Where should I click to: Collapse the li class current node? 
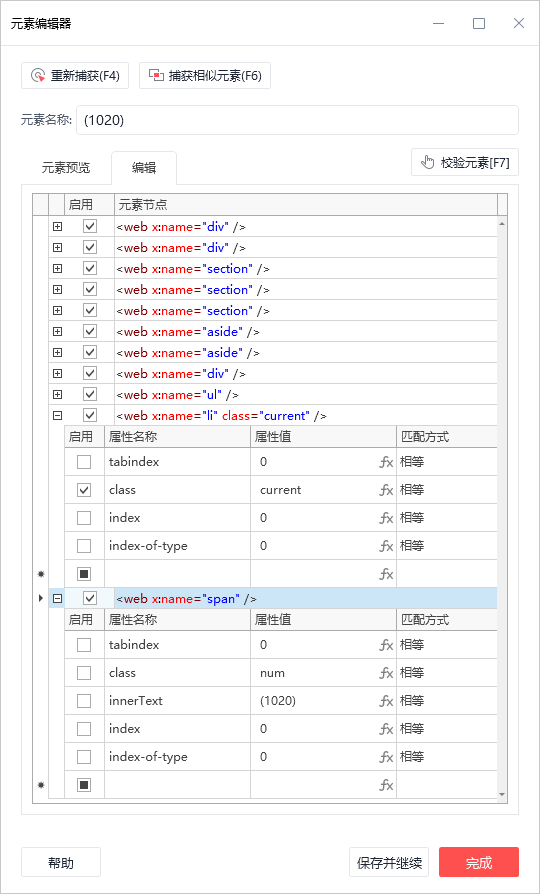point(57,416)
